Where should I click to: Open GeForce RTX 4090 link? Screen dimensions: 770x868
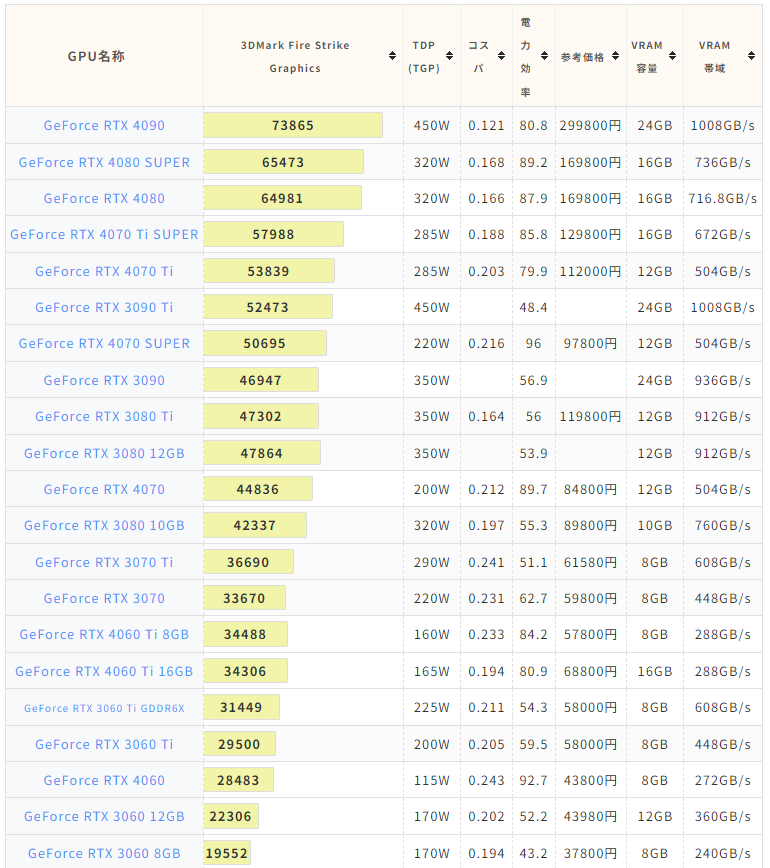pyautogui.click(x=104, y=126)
